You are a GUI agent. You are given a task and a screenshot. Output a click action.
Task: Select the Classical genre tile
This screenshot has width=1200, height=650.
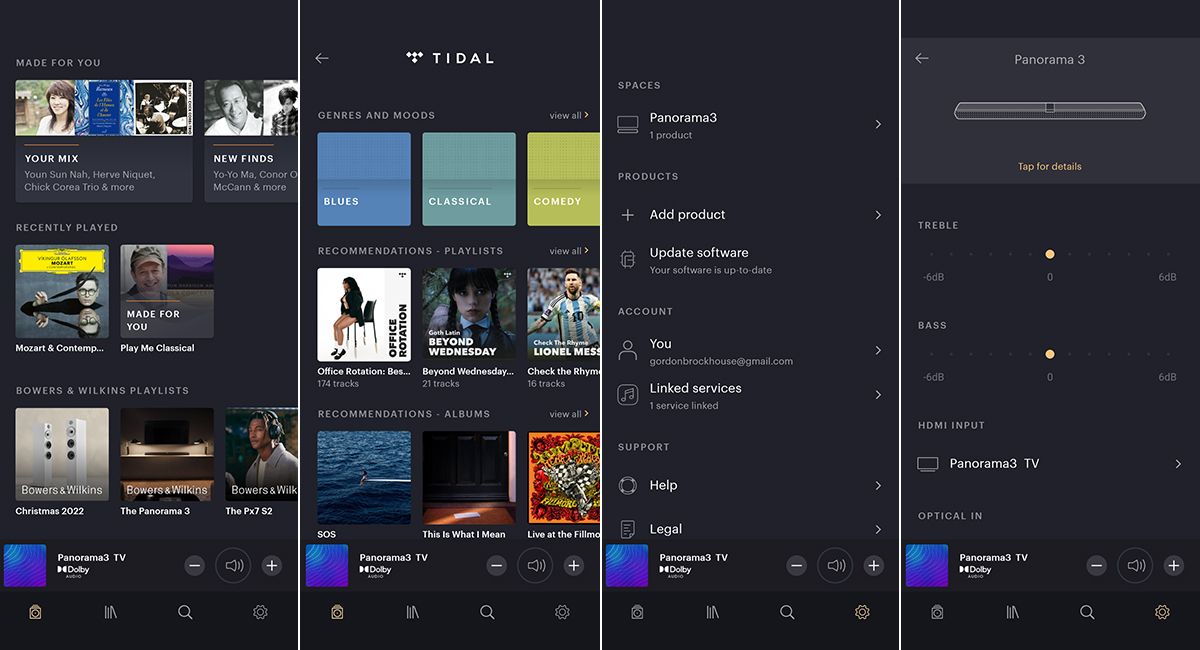469,179
